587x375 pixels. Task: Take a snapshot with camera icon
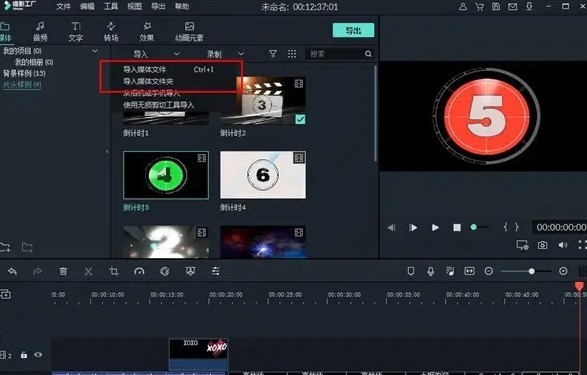[542, 245]
